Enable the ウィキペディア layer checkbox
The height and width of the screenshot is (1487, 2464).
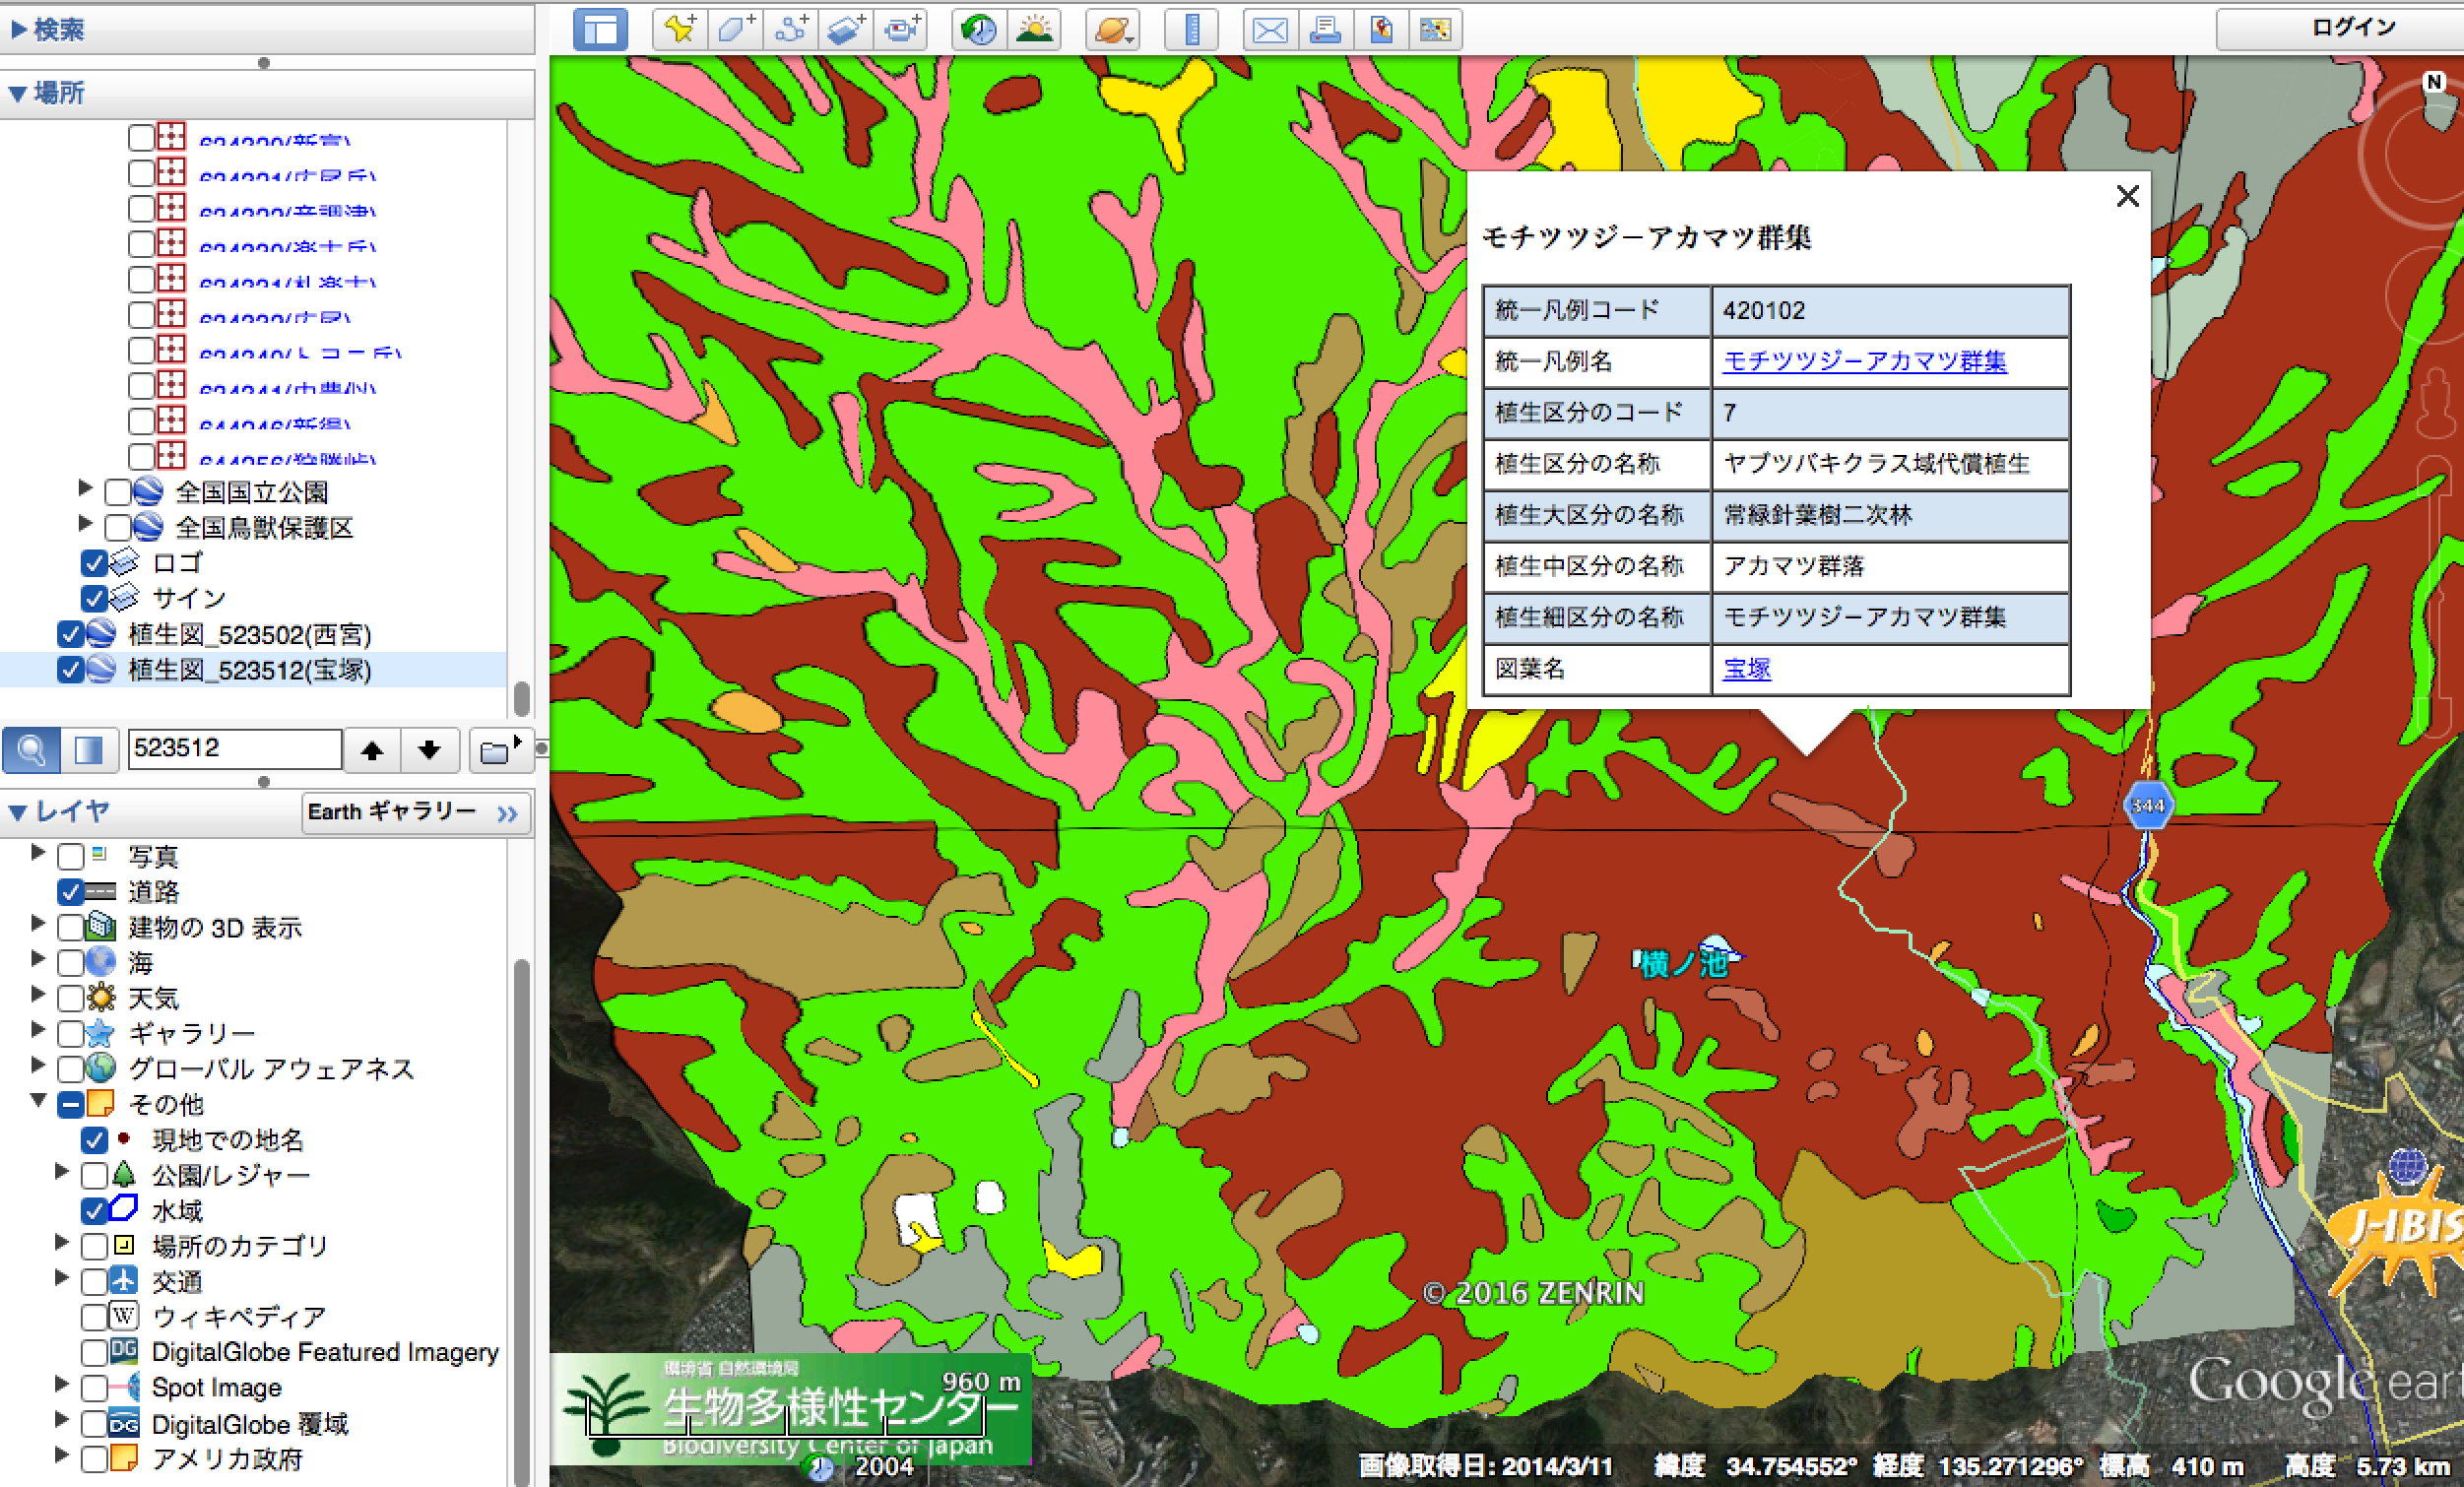tap(94, 1316)
